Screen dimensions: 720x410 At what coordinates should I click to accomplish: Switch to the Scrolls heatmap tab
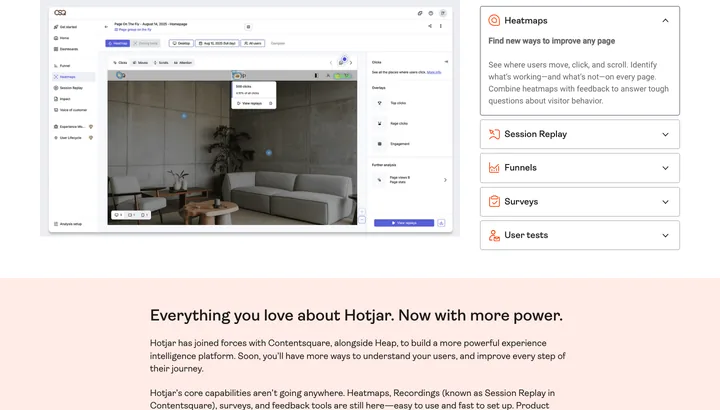[161, 62]
